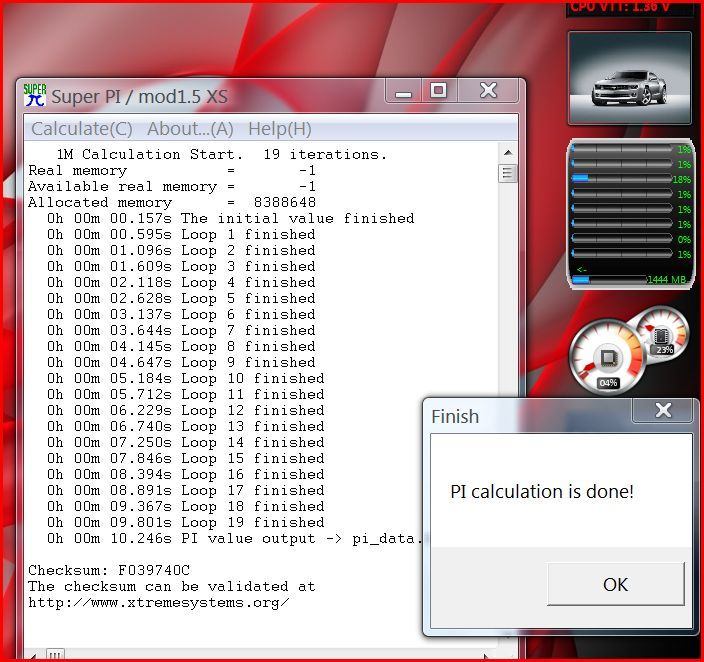Minimize the Super PI window
This screenshot has width=704, height=662.
click(x=403, y=91)
